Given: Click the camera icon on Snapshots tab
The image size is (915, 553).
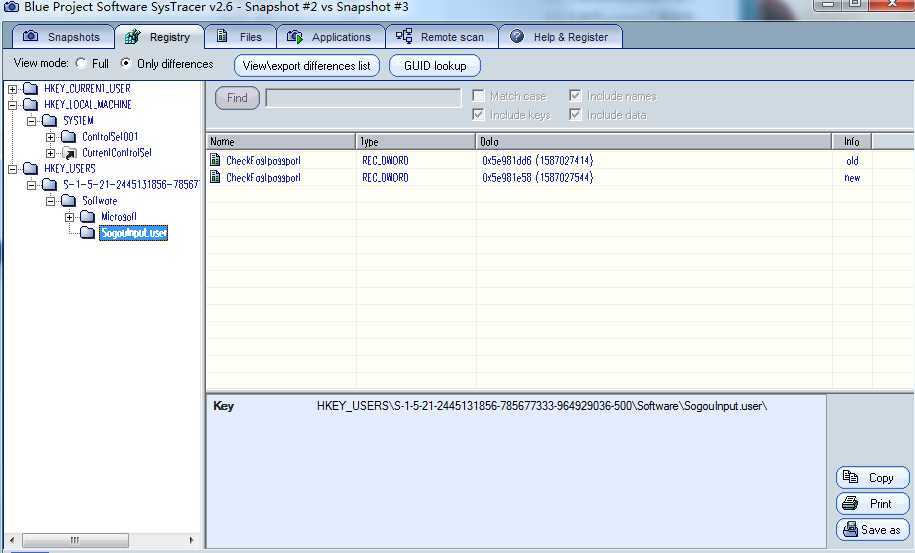Looking at the screenshot, I should (x=30, y=36).
